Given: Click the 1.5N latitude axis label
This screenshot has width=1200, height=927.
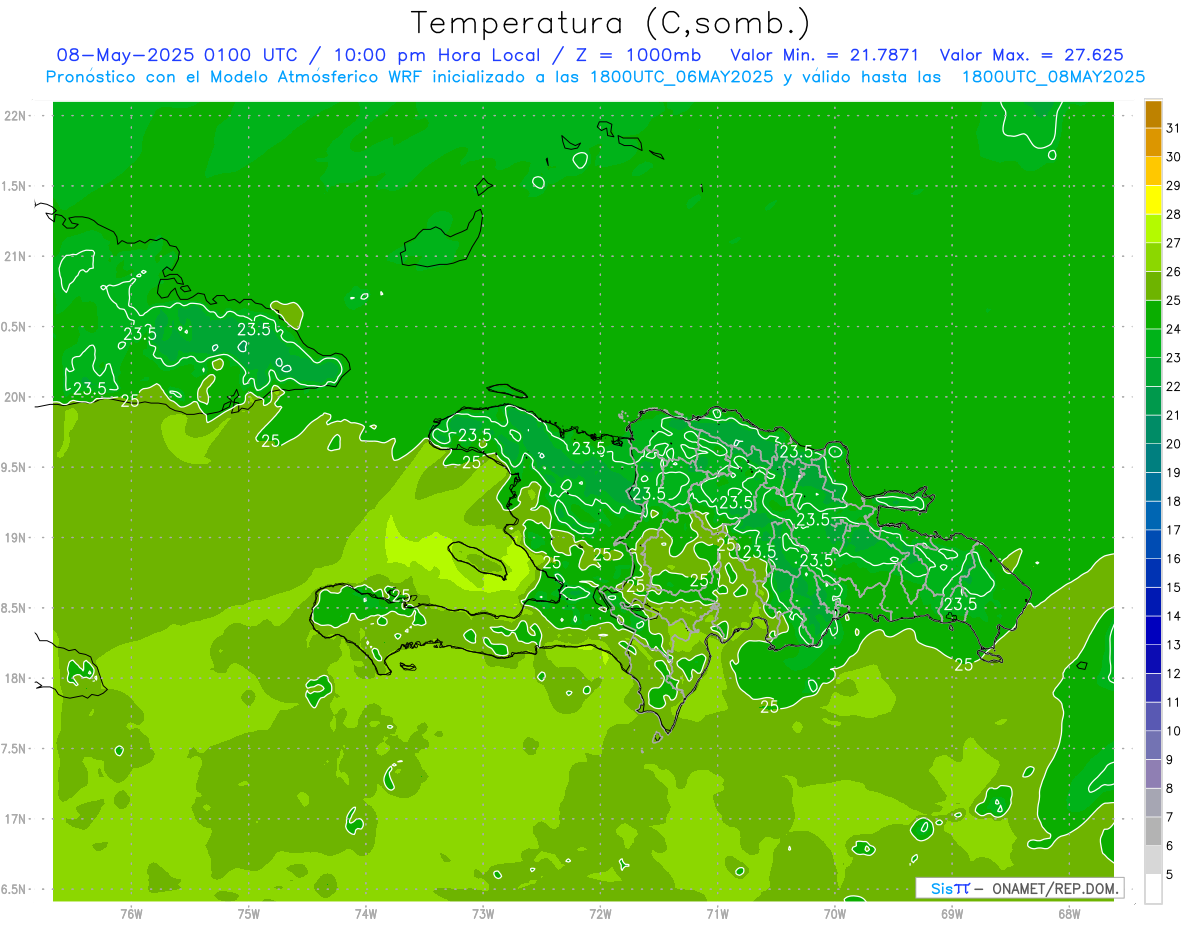Looking at the screenshot, I should coord(16,186).
